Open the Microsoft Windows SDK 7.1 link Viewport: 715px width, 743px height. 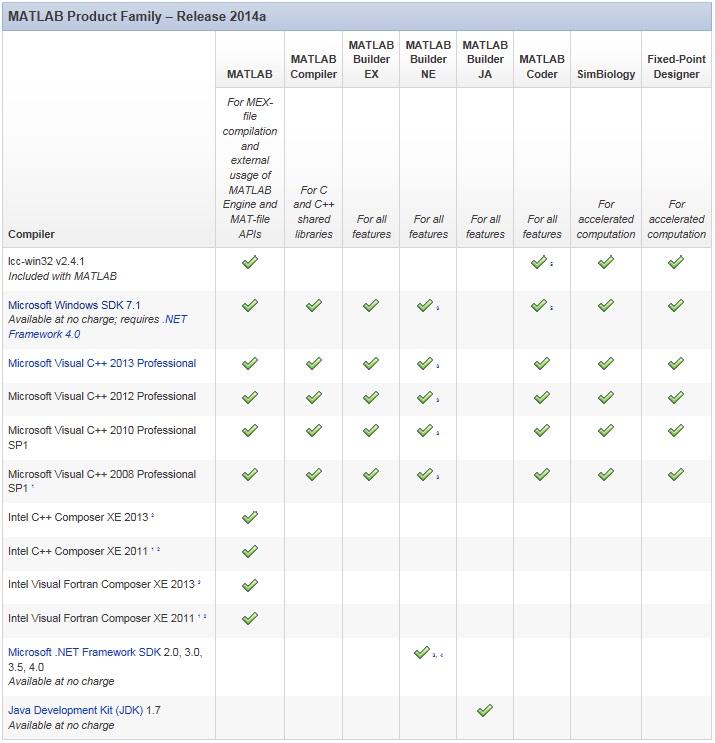[74, 305]
